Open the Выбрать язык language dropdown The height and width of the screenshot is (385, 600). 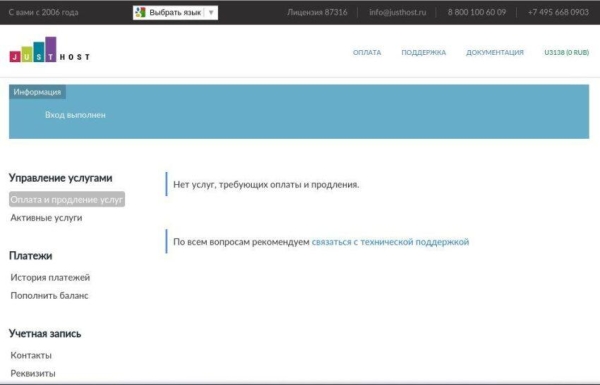tap(175, 13)
